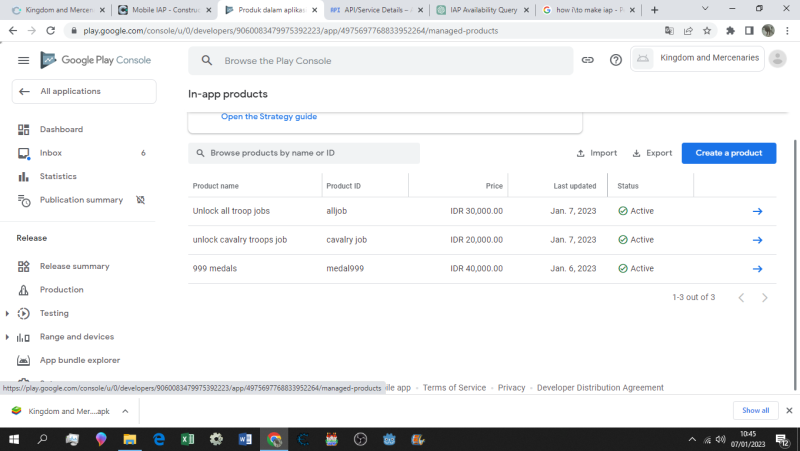The height and width of the screenshot is (451, 800).
Task: Click the Import button
Action: (597, 153)
